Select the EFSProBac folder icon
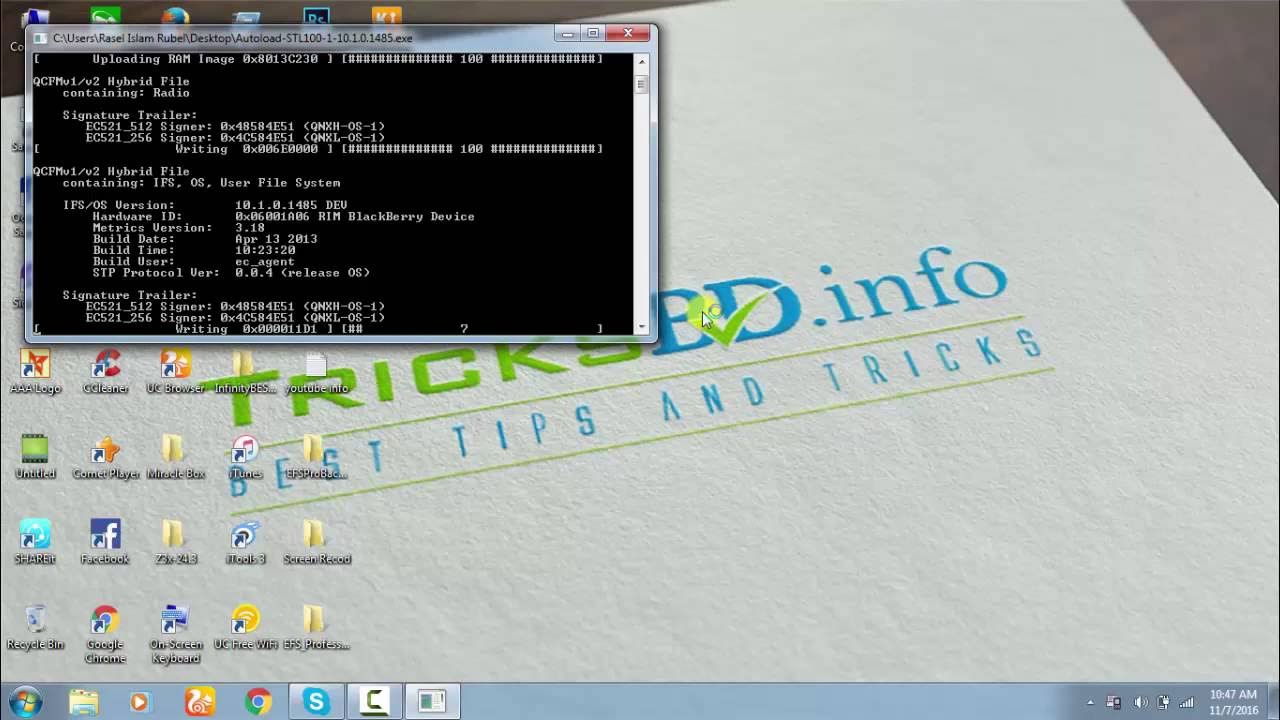 click(x=316, y=456)
